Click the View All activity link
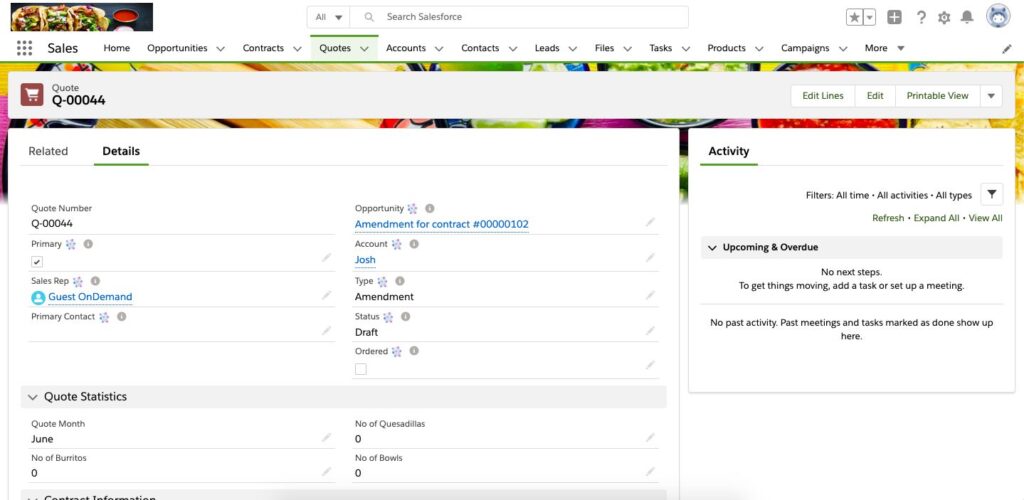 click(x=985, y=218)
